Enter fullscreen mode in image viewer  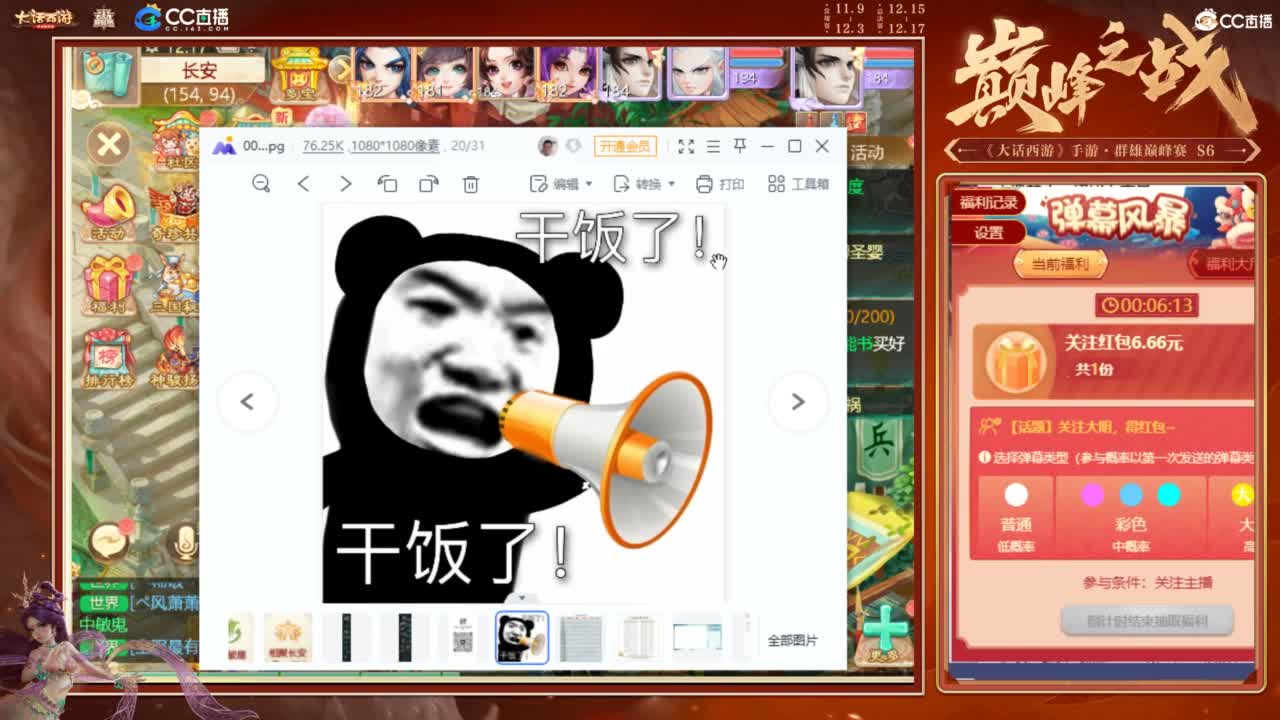coord(686,146)
